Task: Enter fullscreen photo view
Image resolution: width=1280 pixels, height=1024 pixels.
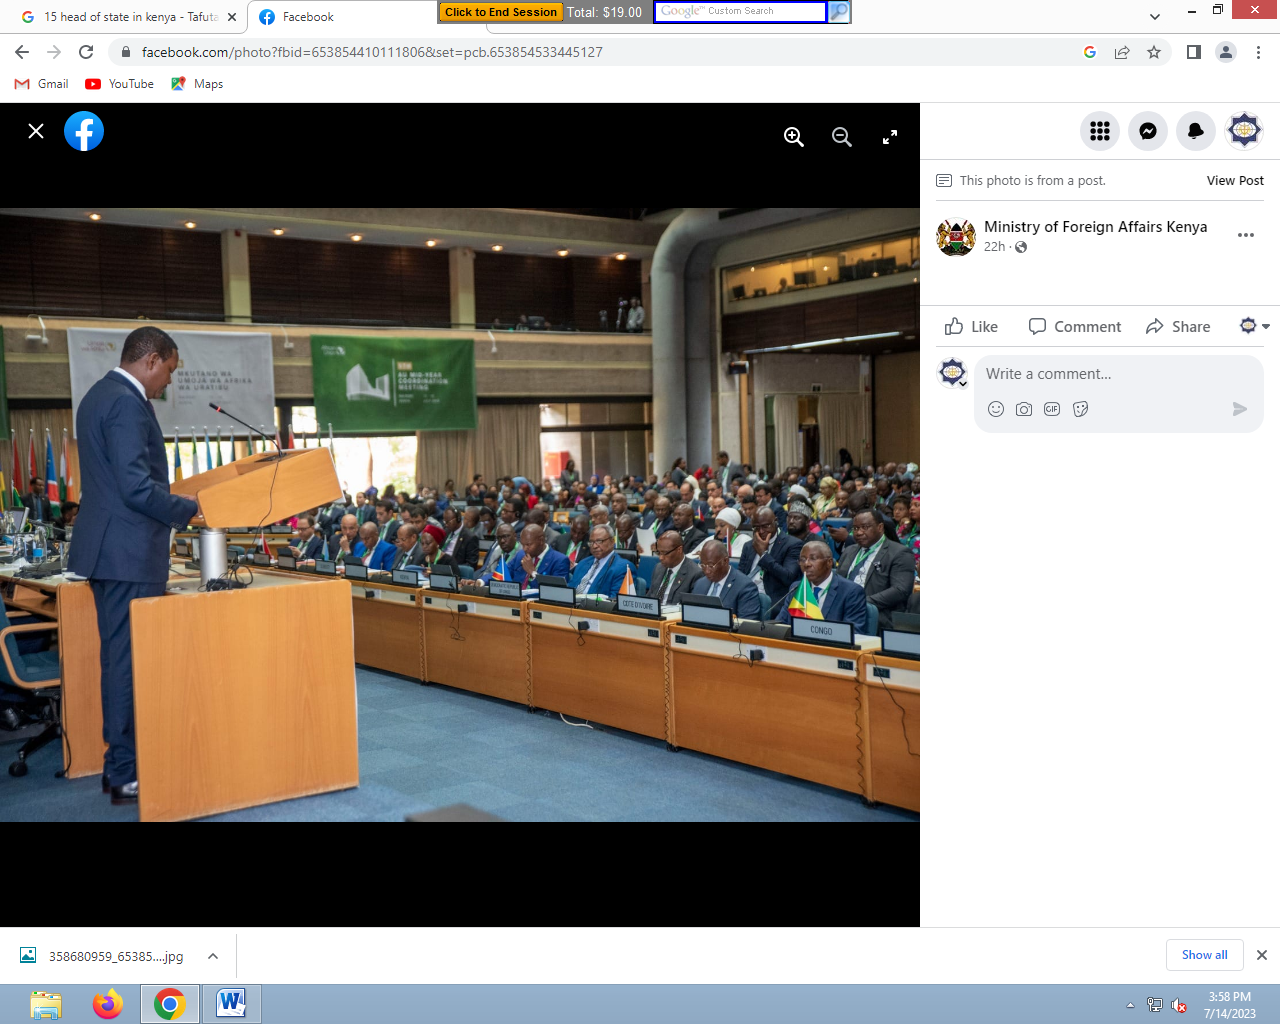Action: [890, 137]
